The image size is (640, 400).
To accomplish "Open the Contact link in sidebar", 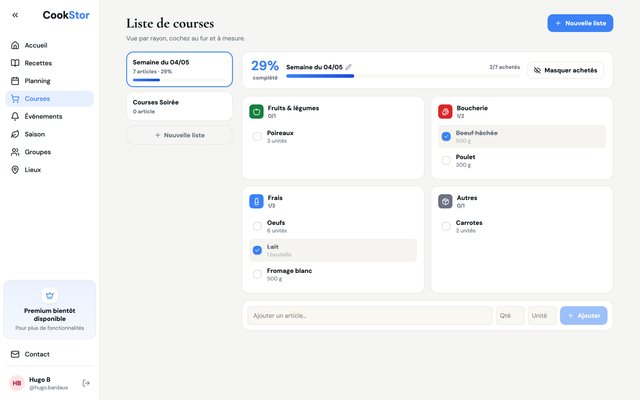I will [49, 354].
